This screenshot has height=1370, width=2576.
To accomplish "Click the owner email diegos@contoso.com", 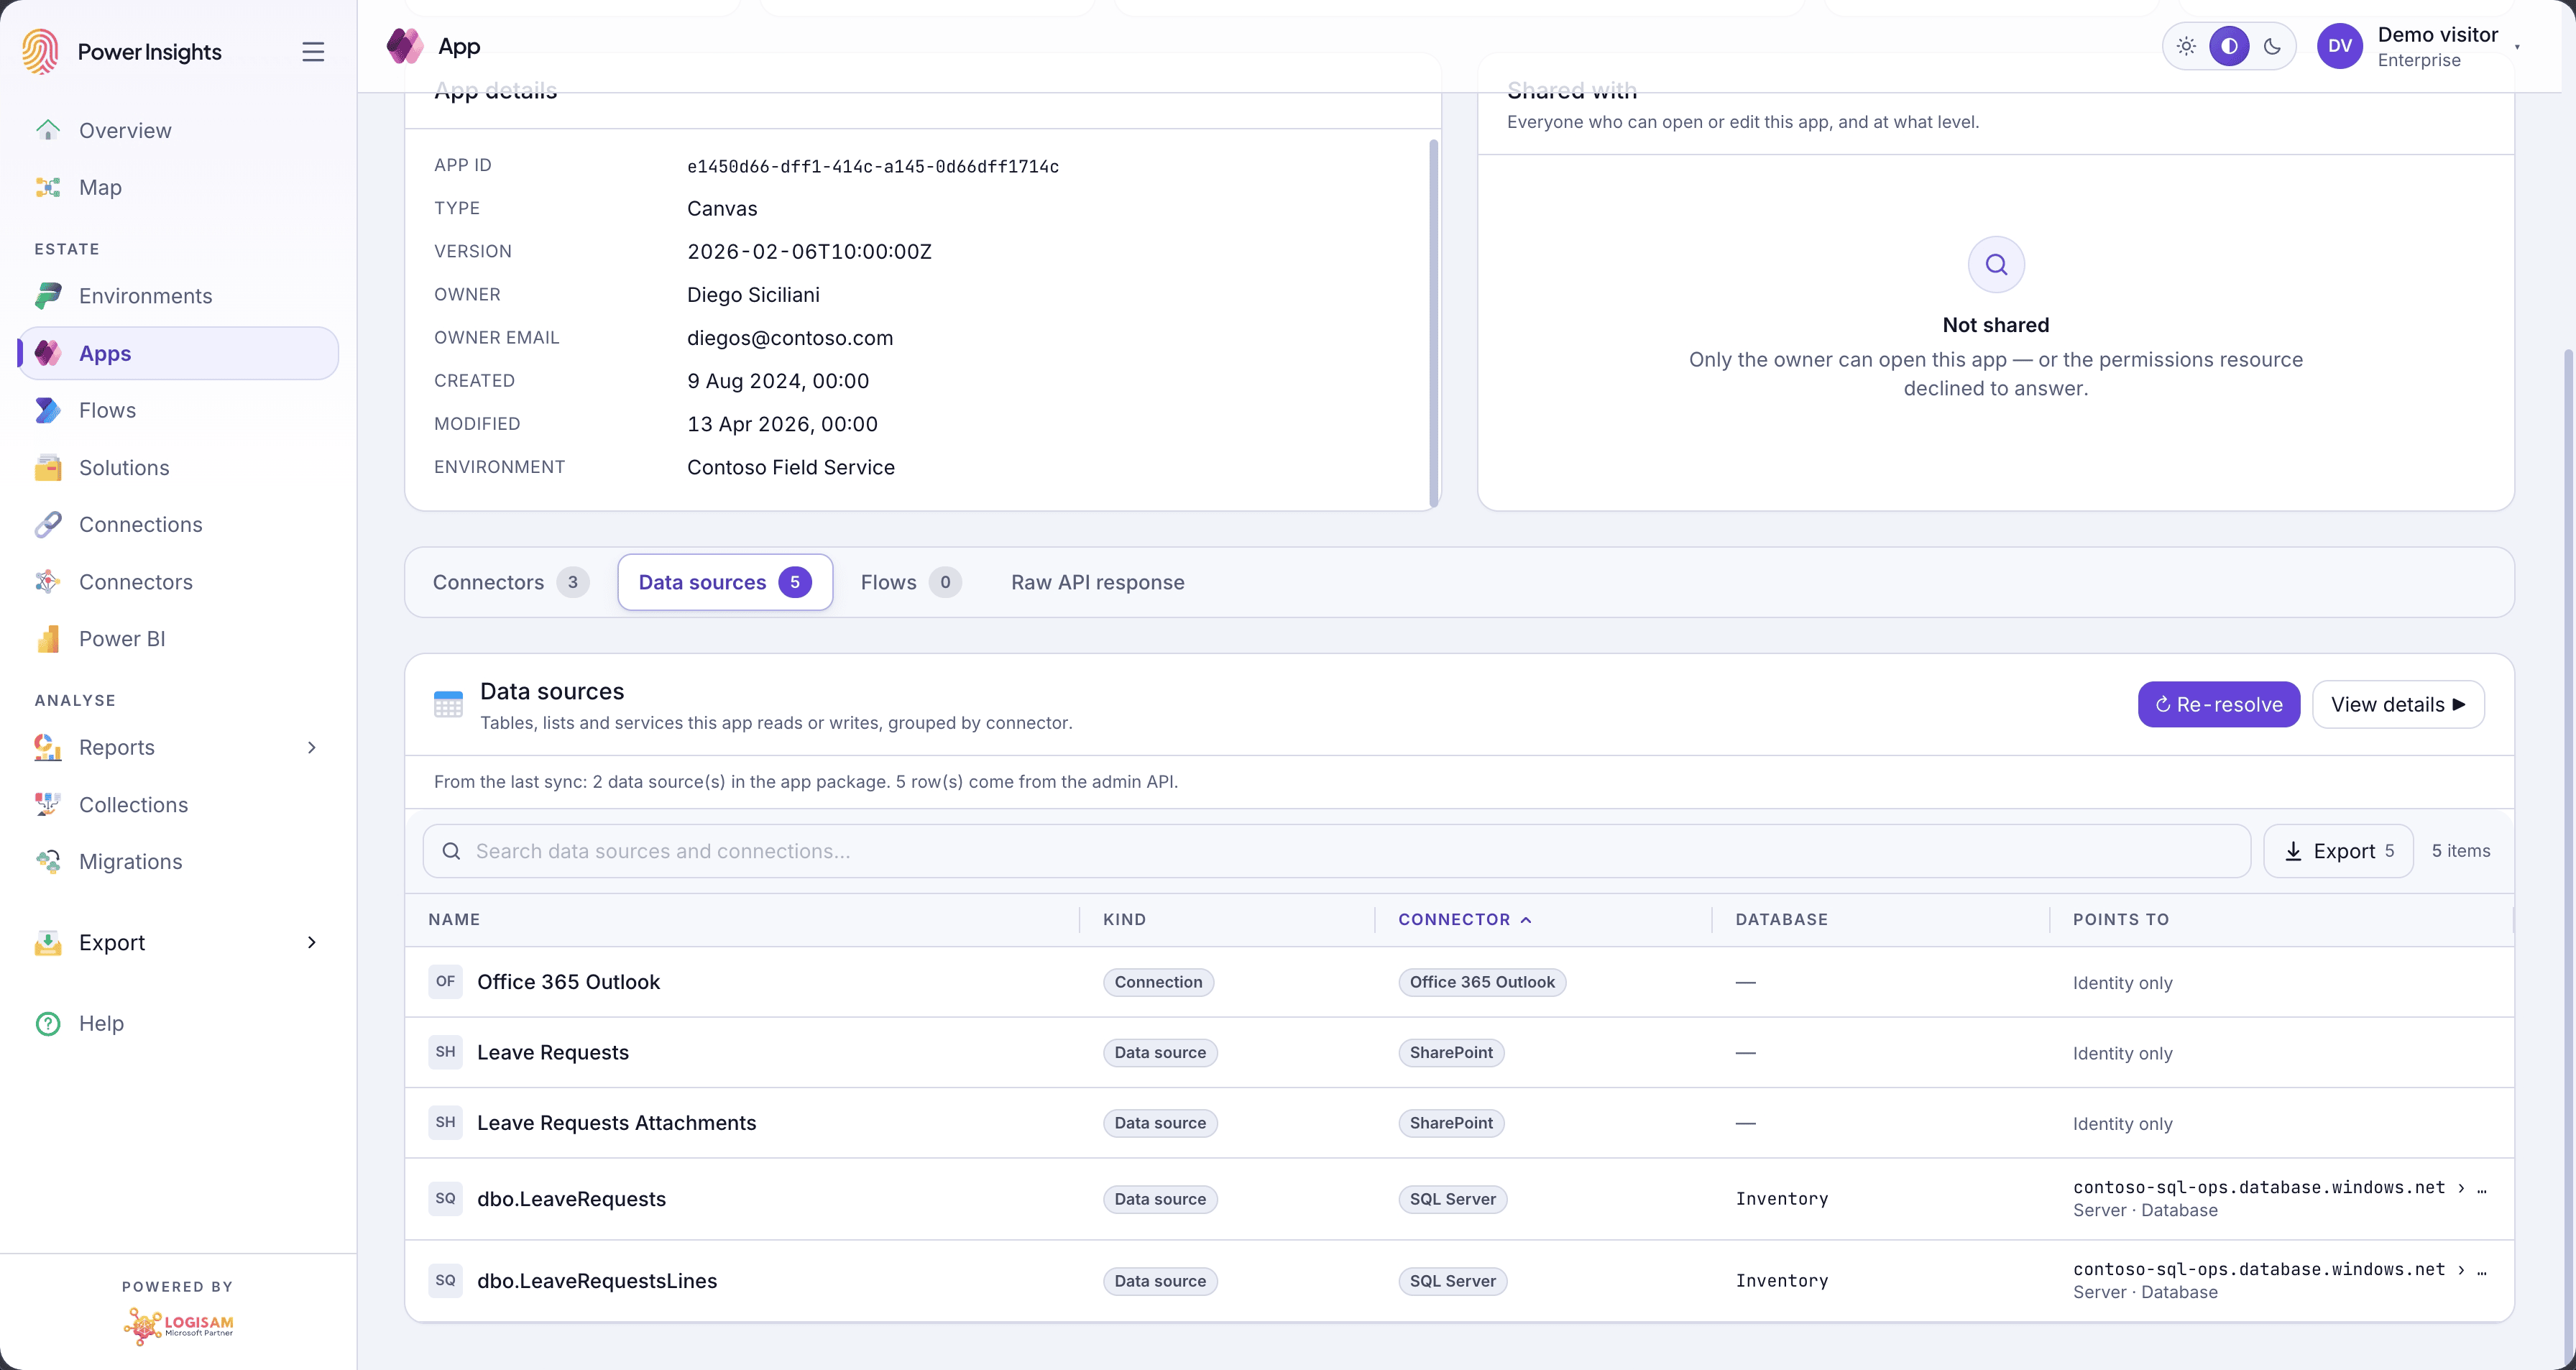I will click(789, 338).
